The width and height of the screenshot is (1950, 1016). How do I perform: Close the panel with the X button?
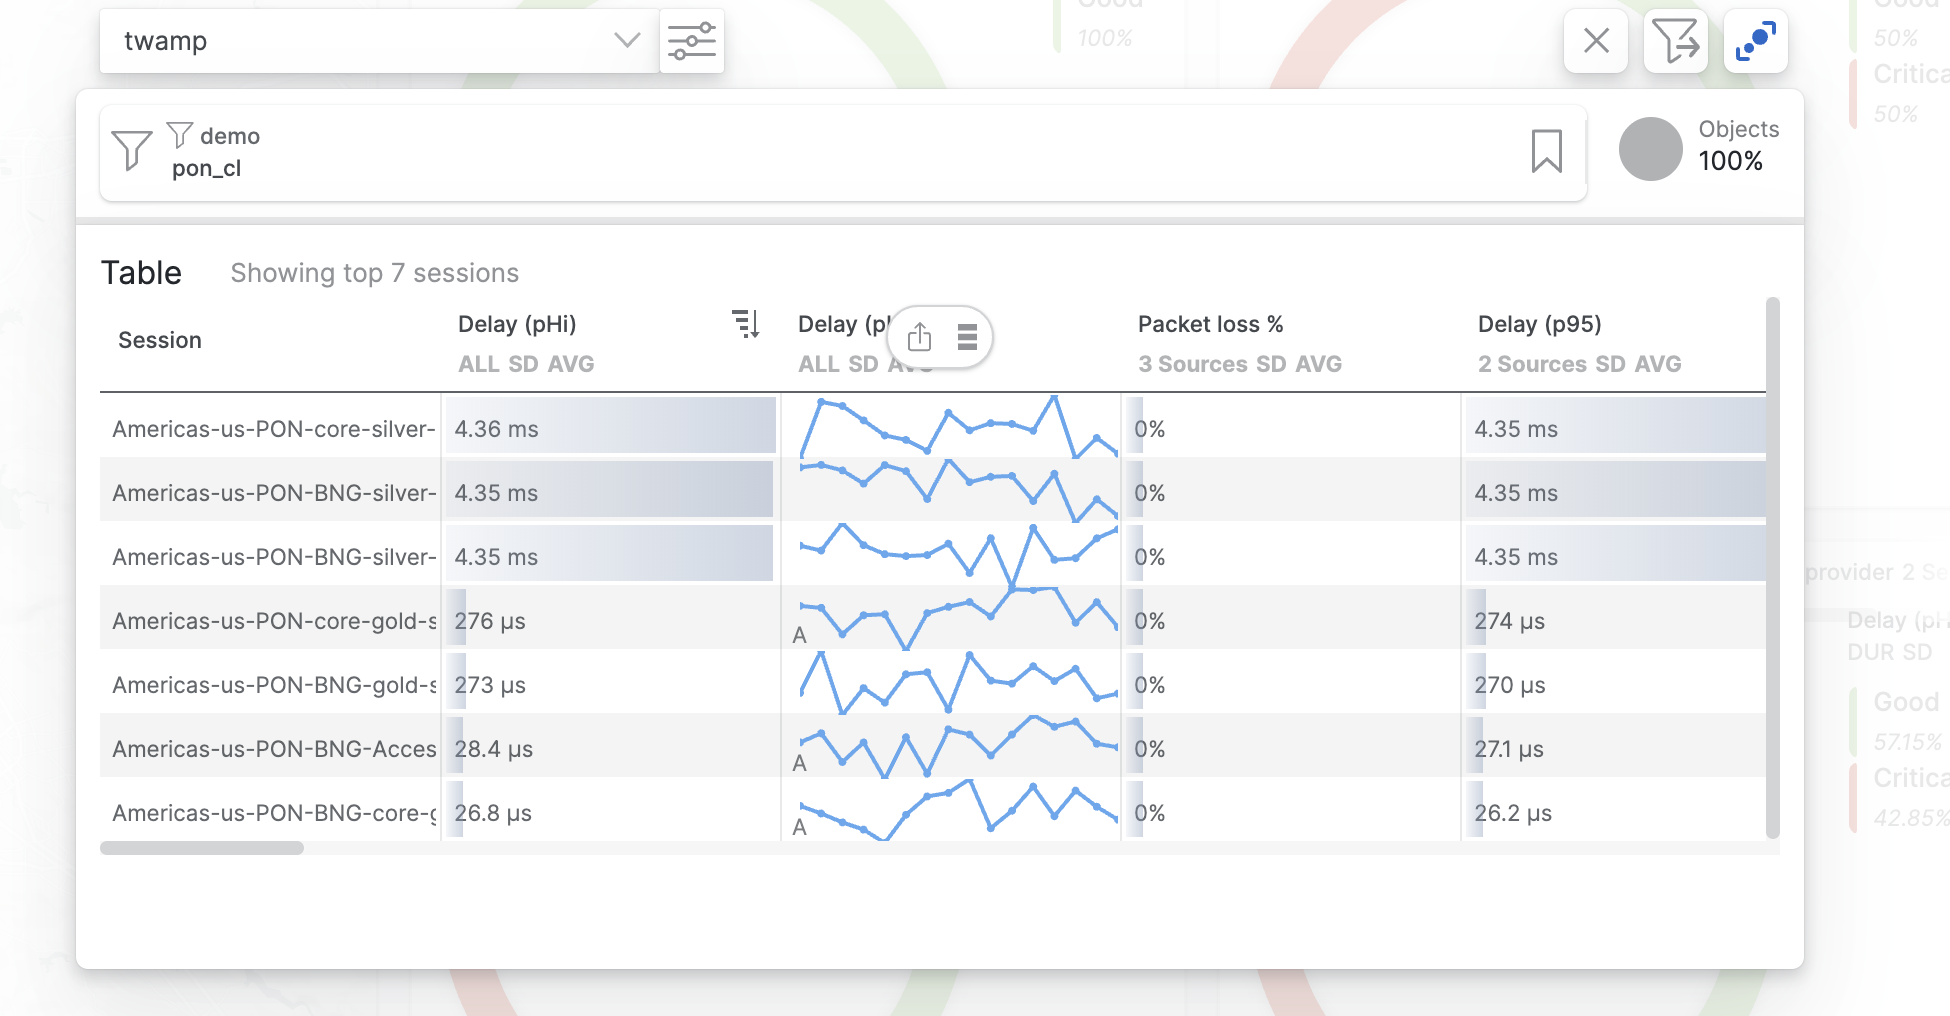(1596, 41)
